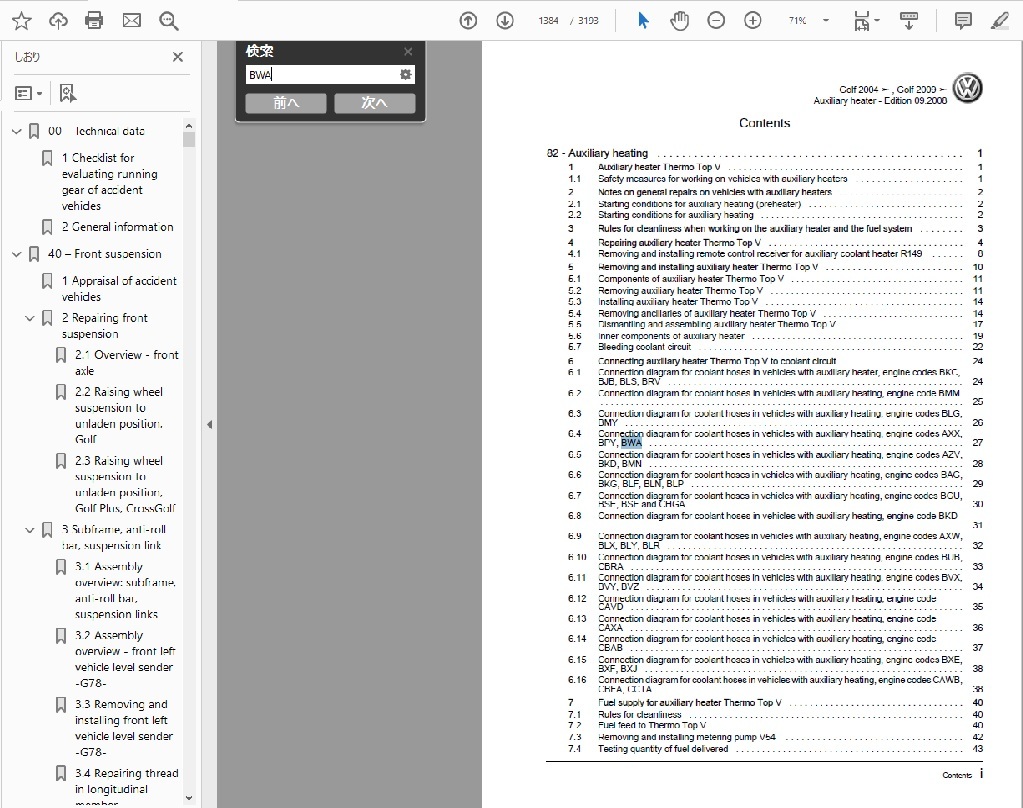Click contents entry 6.8 engine code BKD
The width and height of the screenshot is (1023, 808).
tap(778, 516)
